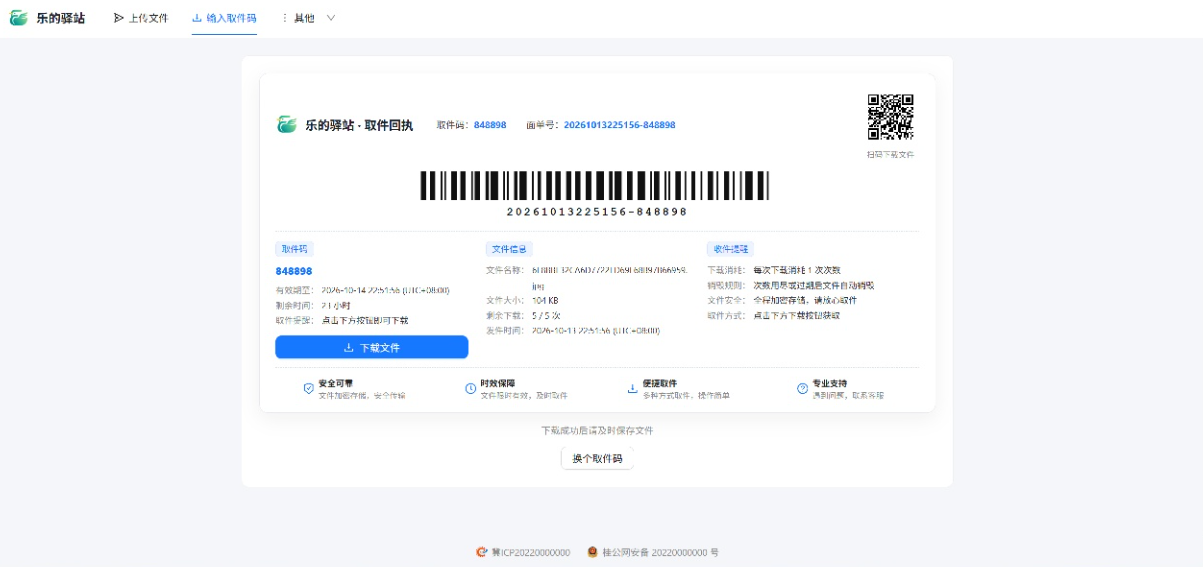
Task: Click the 时效保障 feature label
Action: (497, 383)
